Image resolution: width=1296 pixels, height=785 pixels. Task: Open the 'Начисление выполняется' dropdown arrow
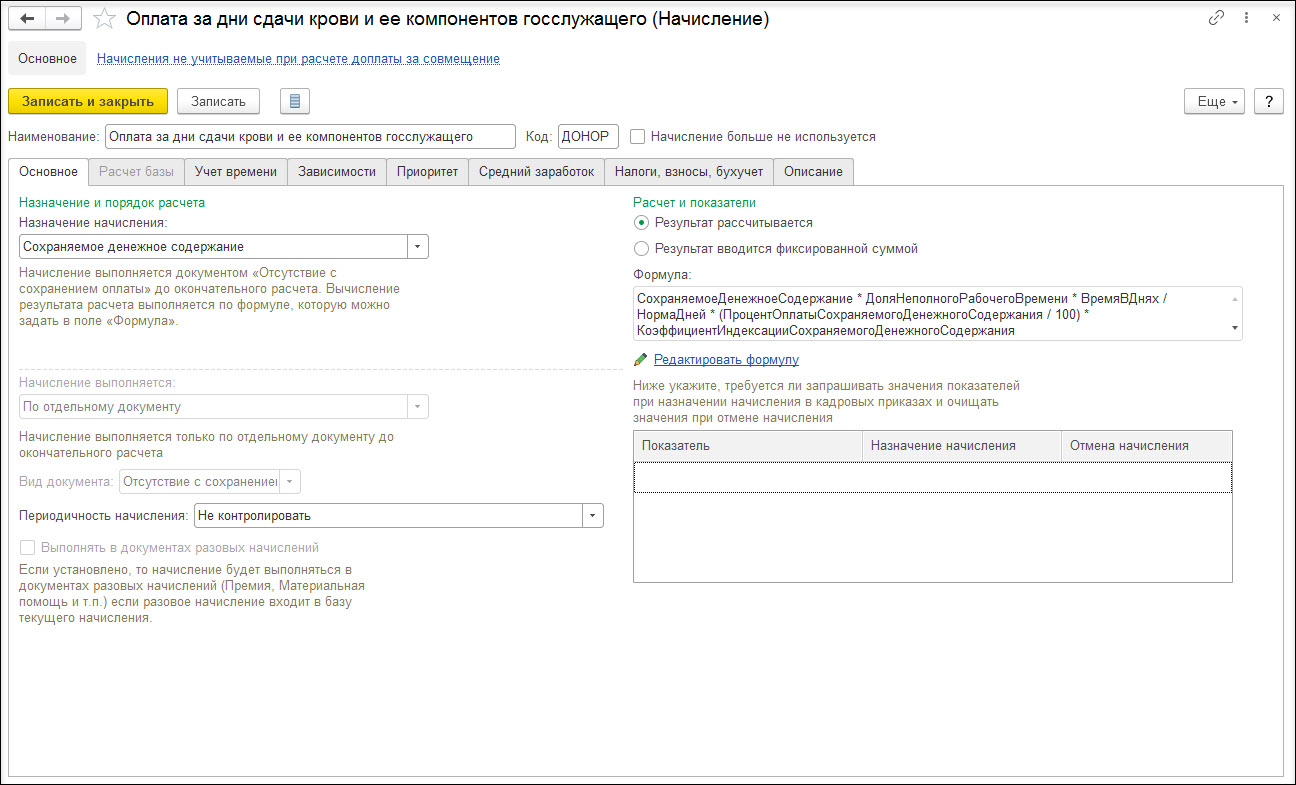pyautogui.click(x=418, y=407)
